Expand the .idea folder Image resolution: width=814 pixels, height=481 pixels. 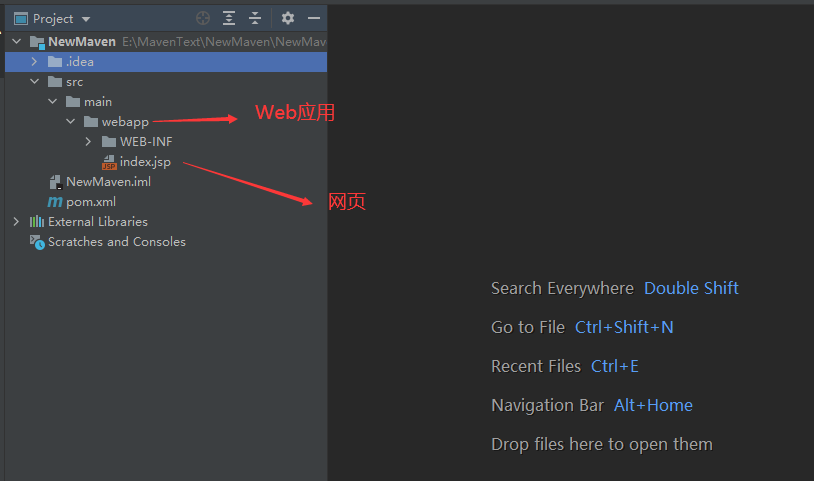(x=34, y=62)
